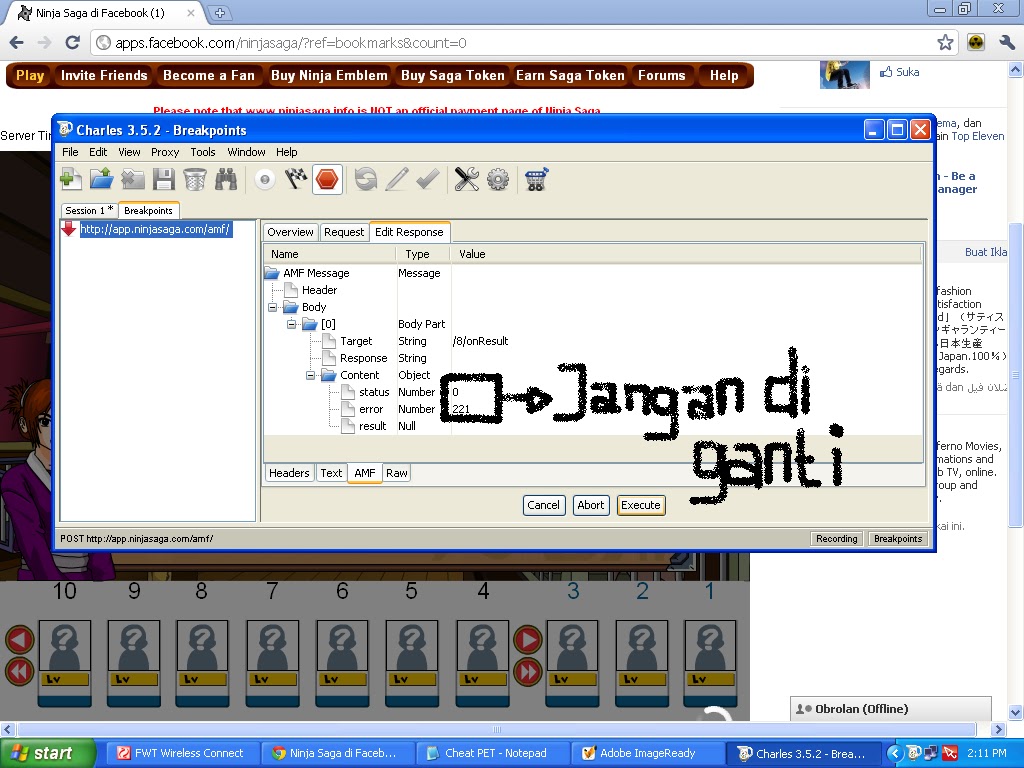Click Buy Saga Token nav button
The height and width of the screenshot is (768, 1024).
(453, 76)
